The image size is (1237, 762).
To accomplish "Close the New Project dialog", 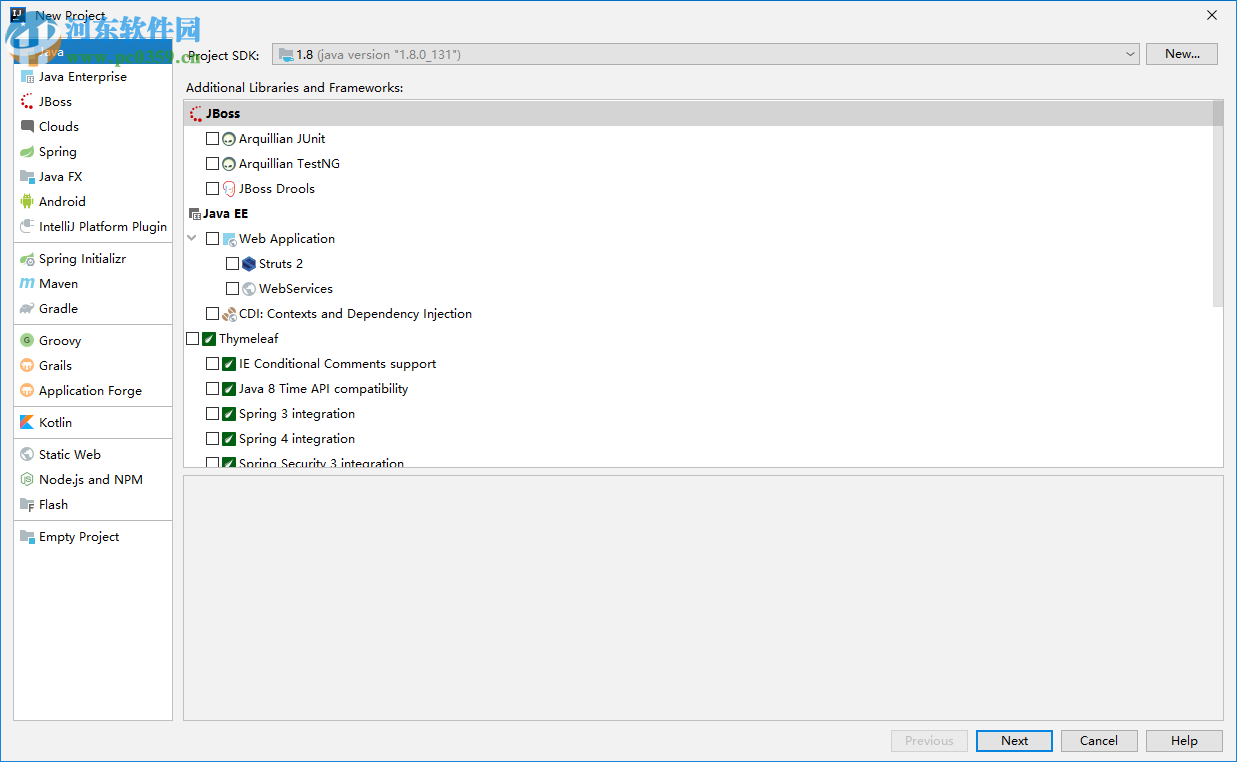I will click(x=1212, y=15).
